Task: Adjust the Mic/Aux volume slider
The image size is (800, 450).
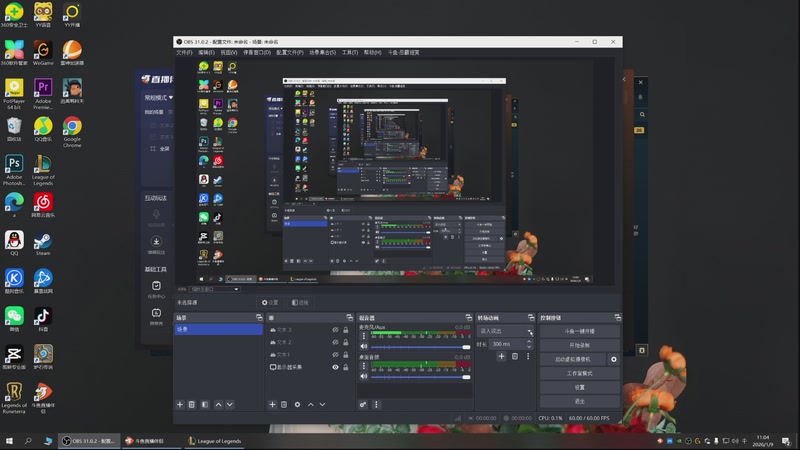Action: click(x=420, y=347)
